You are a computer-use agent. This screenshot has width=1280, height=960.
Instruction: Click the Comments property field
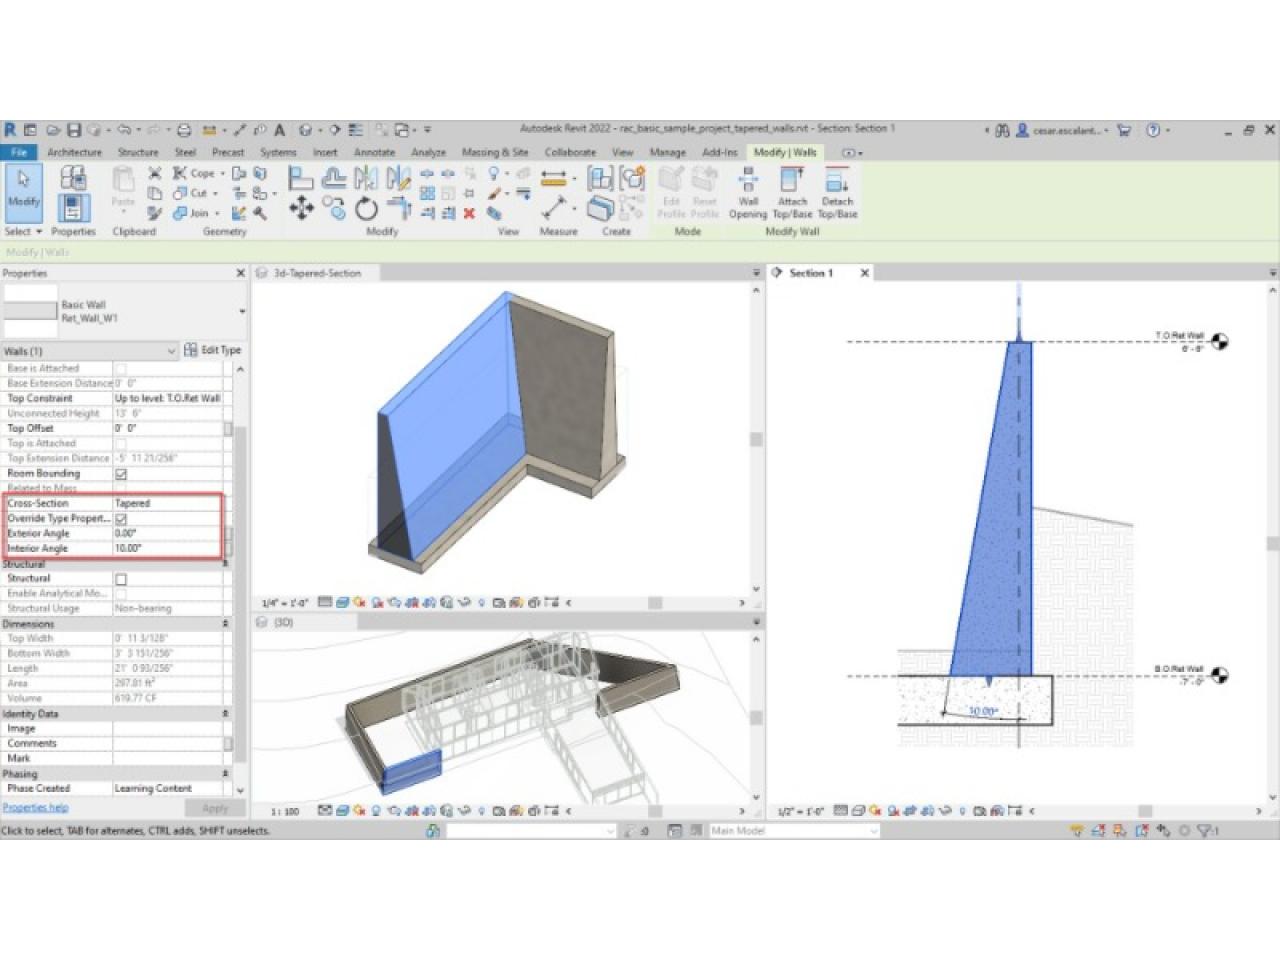[x=167, y=743]
